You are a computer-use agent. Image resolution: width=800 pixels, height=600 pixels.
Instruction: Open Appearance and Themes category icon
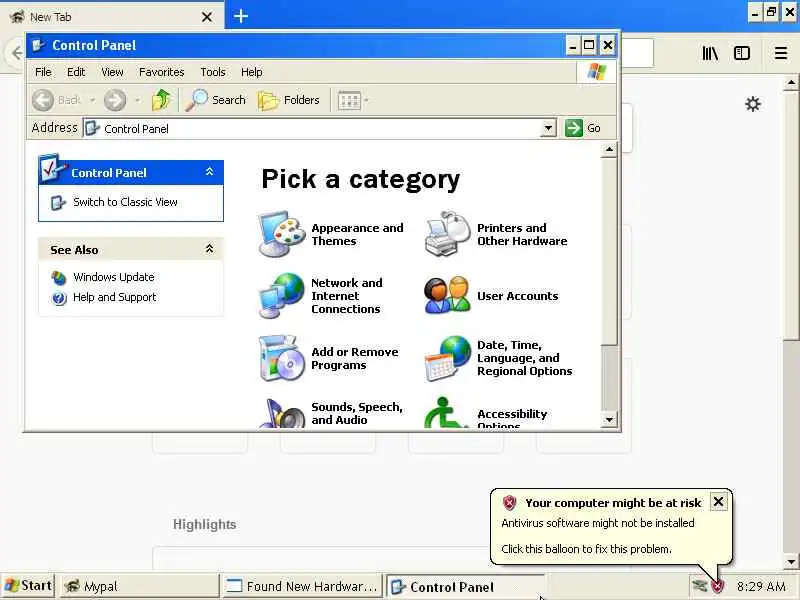[282, 234]
